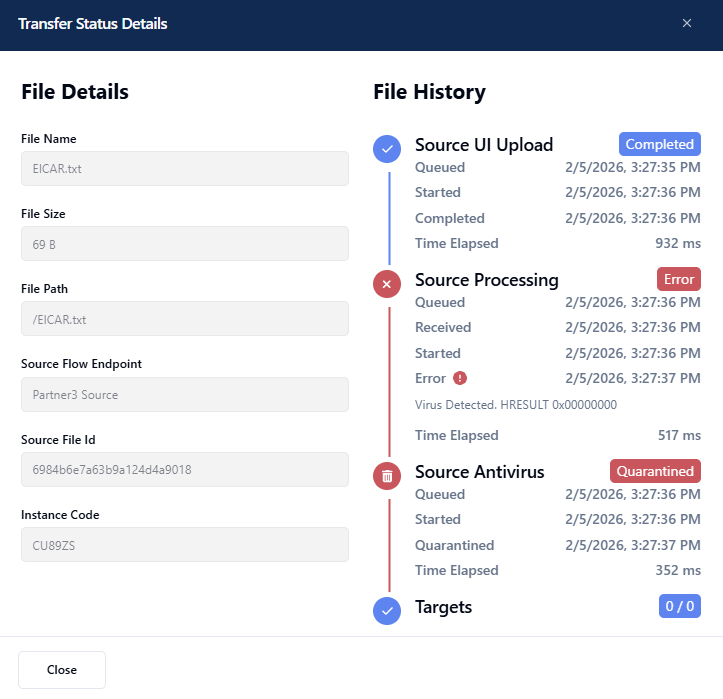Click the red error info icon
The height and width of the screenshot is (699, 723).
click(460, 378)
